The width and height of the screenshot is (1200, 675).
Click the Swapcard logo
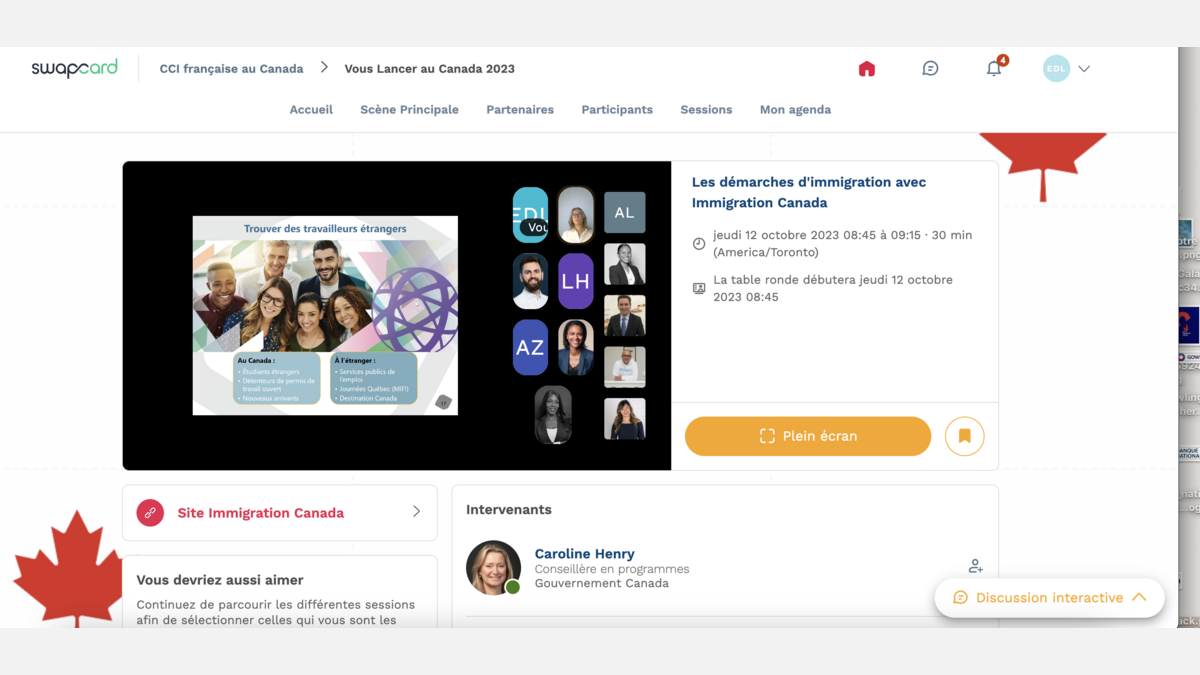coord(75,69)
